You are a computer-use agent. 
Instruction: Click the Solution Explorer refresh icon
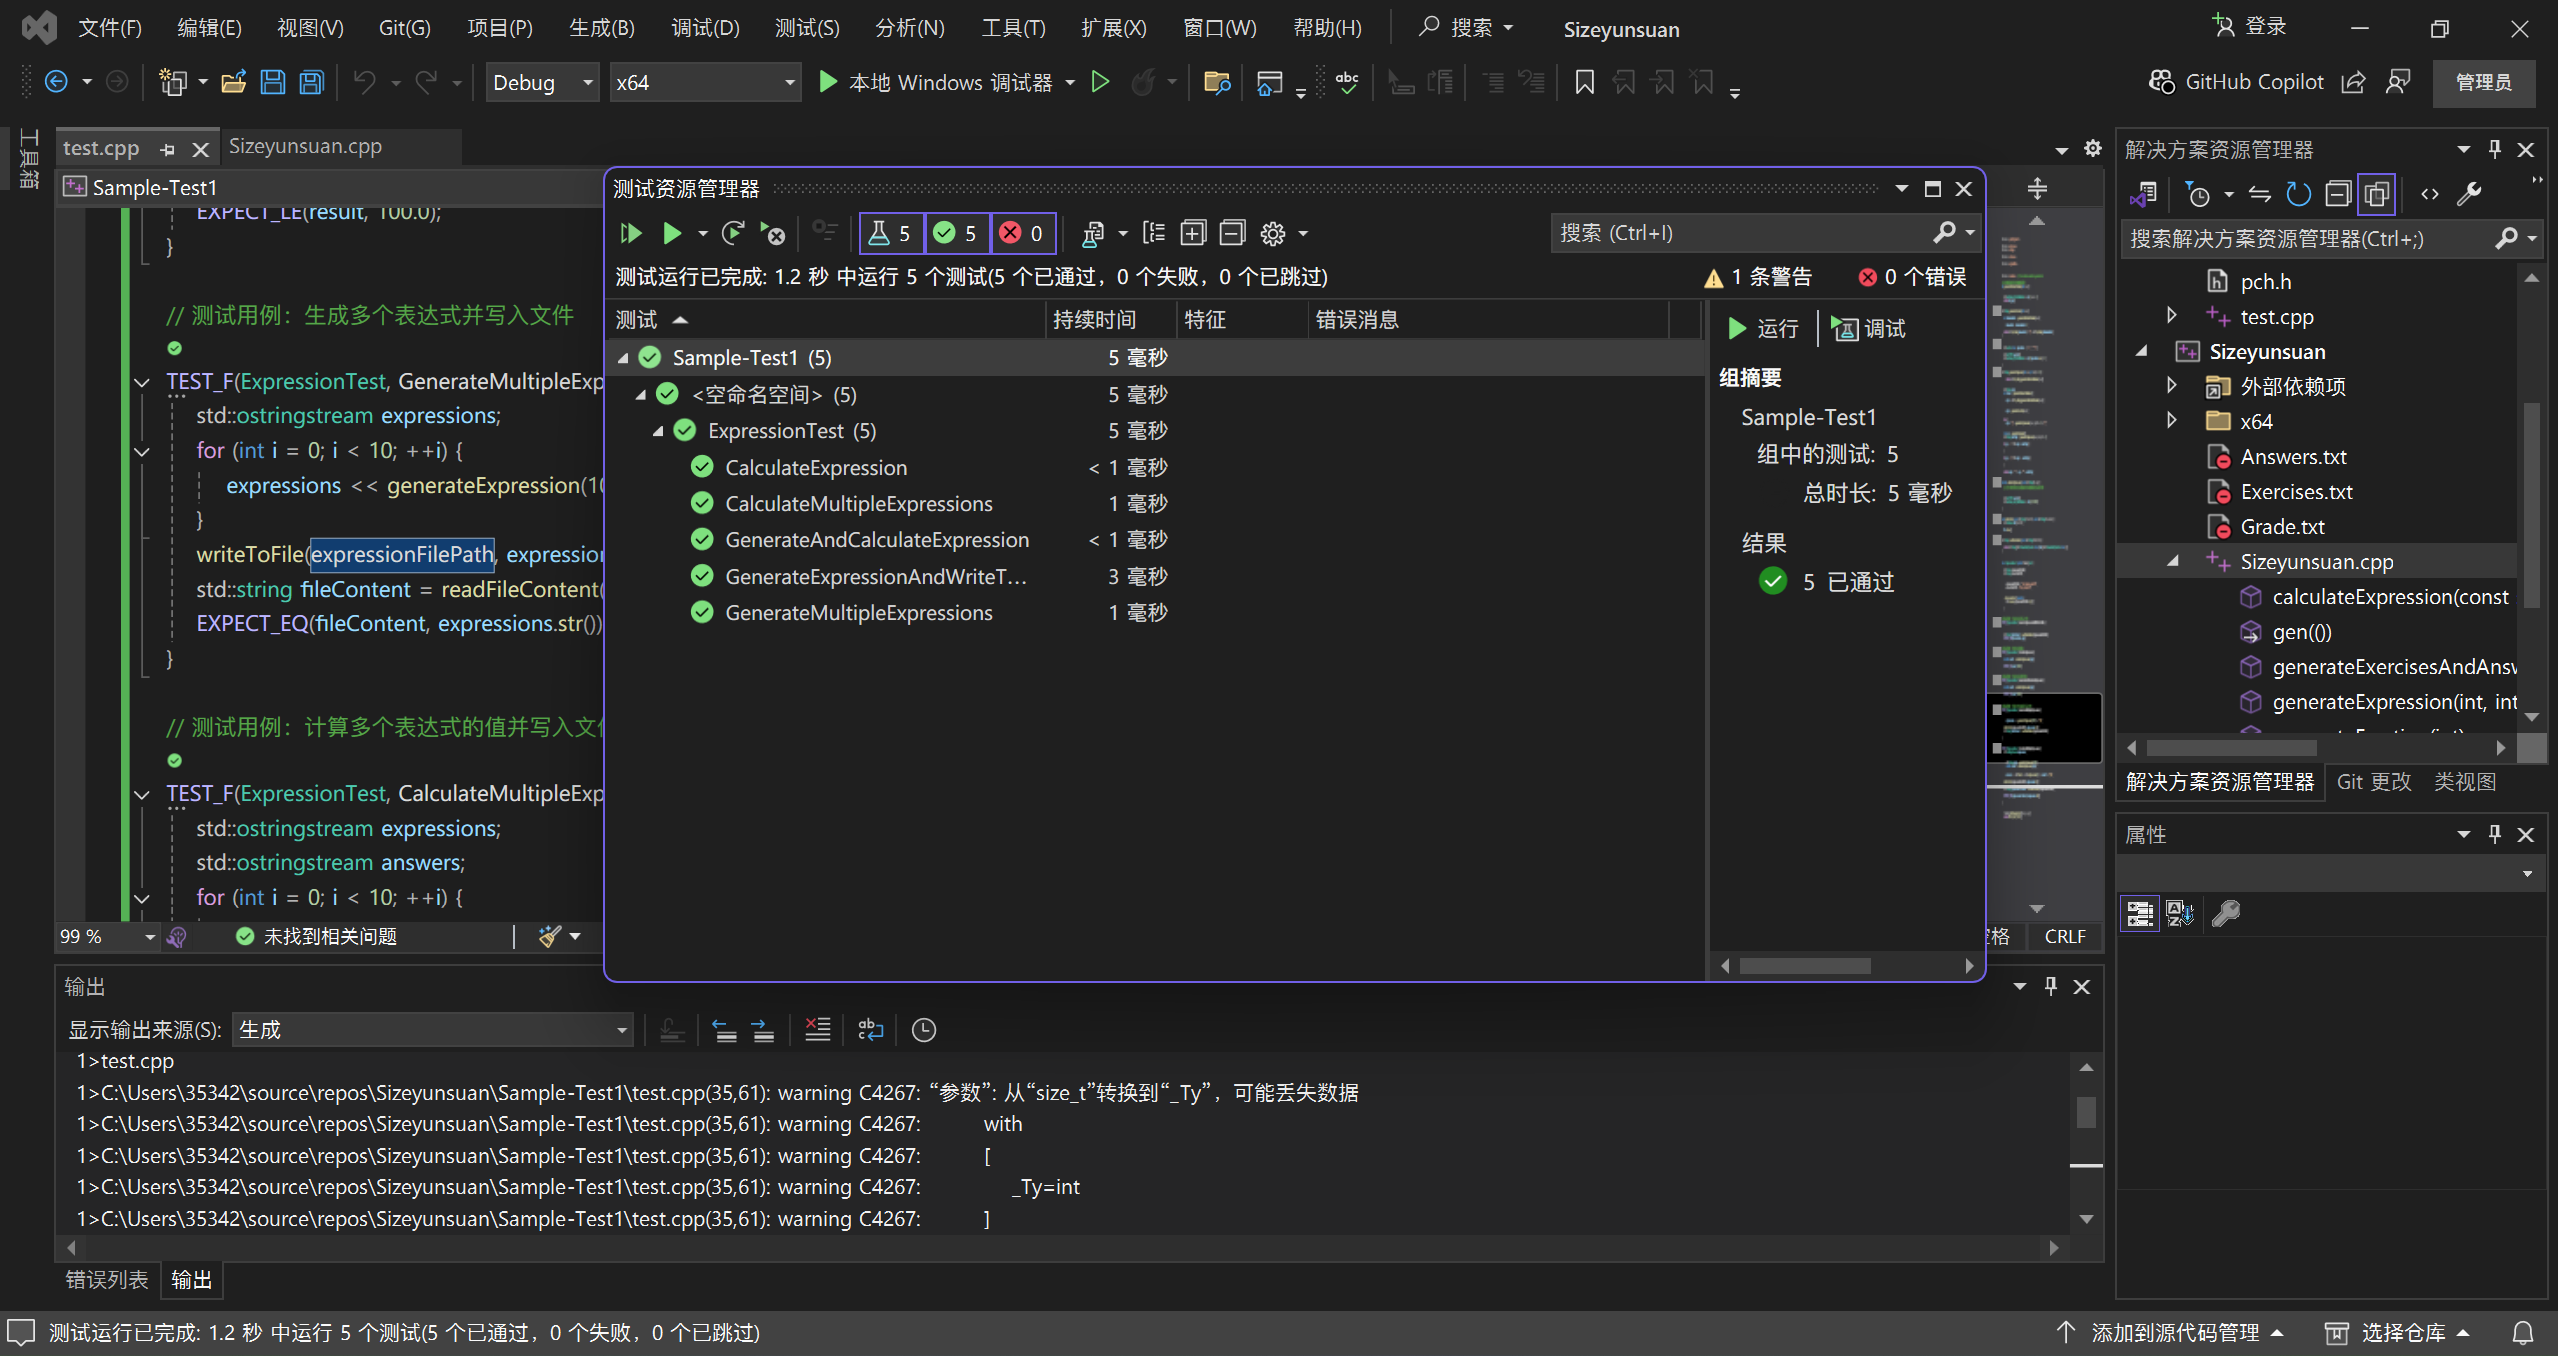(2298, 194)
